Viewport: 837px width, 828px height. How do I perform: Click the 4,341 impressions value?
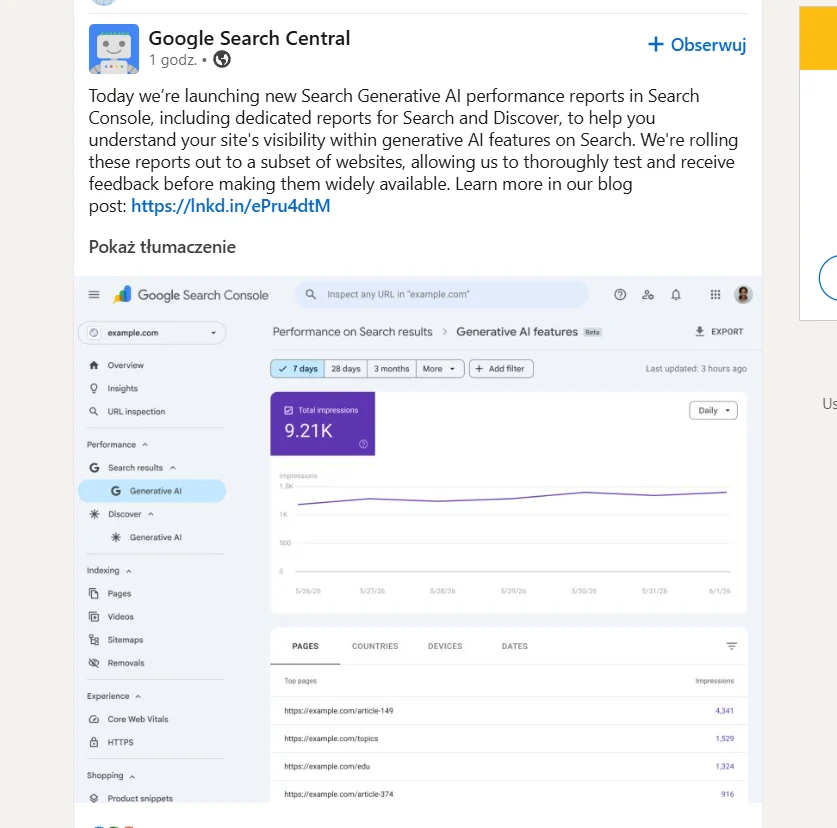[x=724, y=711]
